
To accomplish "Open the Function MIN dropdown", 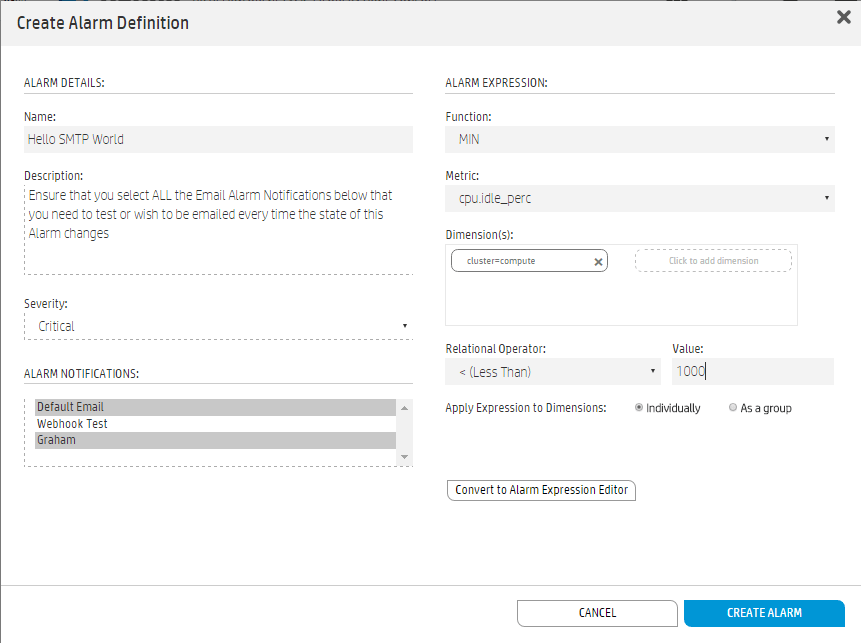I will click(639, 140).
